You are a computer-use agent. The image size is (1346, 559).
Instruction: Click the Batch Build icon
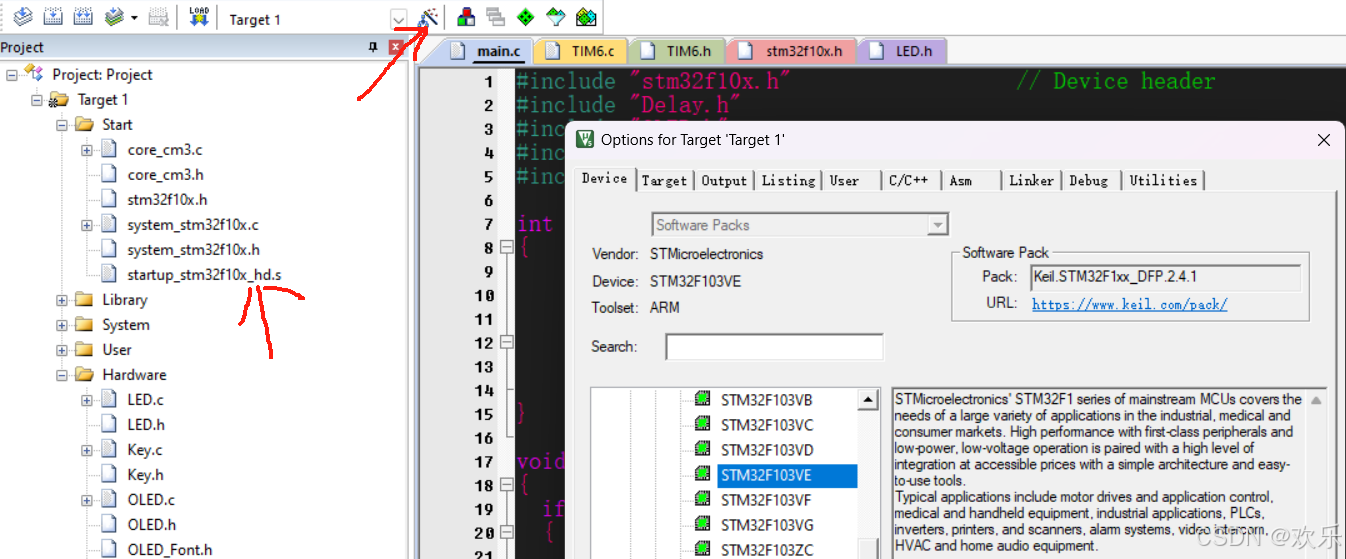coord(115,17)
